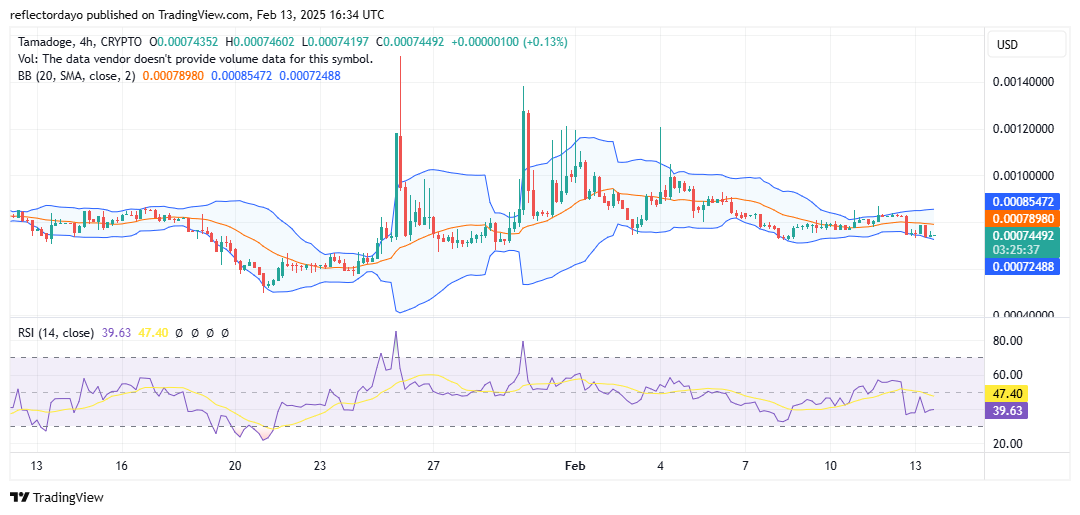Click the date axis label 16
The height and width of the screenshot is (515, 1080).
pyautogui.click(x=122, y=466)
